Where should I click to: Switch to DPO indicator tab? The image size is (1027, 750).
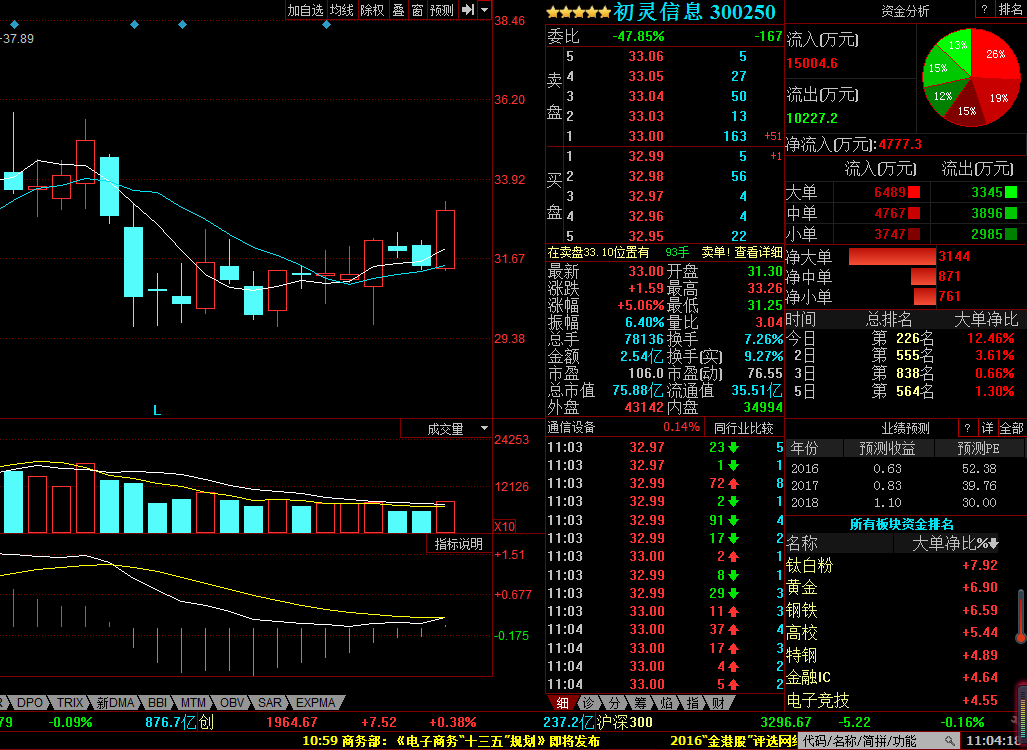30,703
